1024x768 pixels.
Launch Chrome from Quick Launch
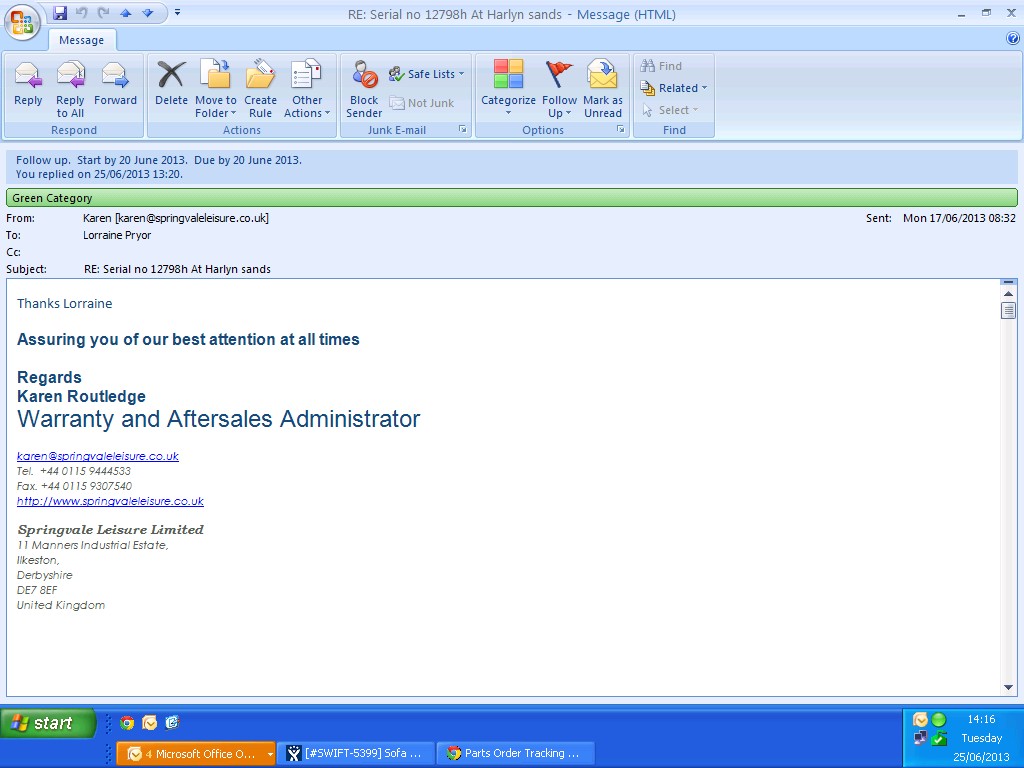pyautogui.click(x=127, y=722)
